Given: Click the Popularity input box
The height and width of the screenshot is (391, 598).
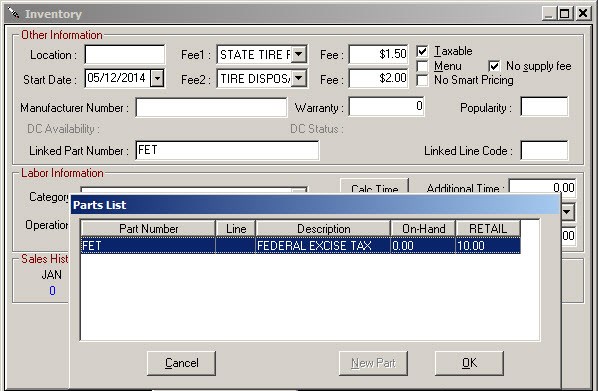Looking at the screenshot, I should pyautogui.click(x=544, y=107).
